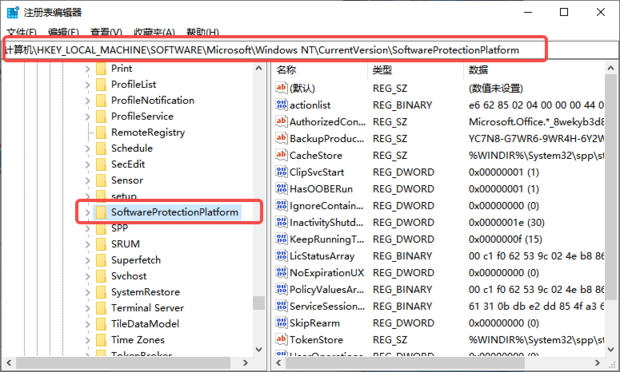Expand the Schedule key

tap(87, 149)
